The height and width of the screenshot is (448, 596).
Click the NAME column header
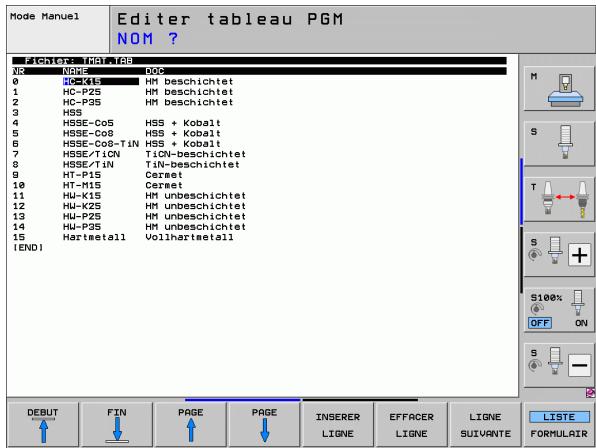pos(75,71)
